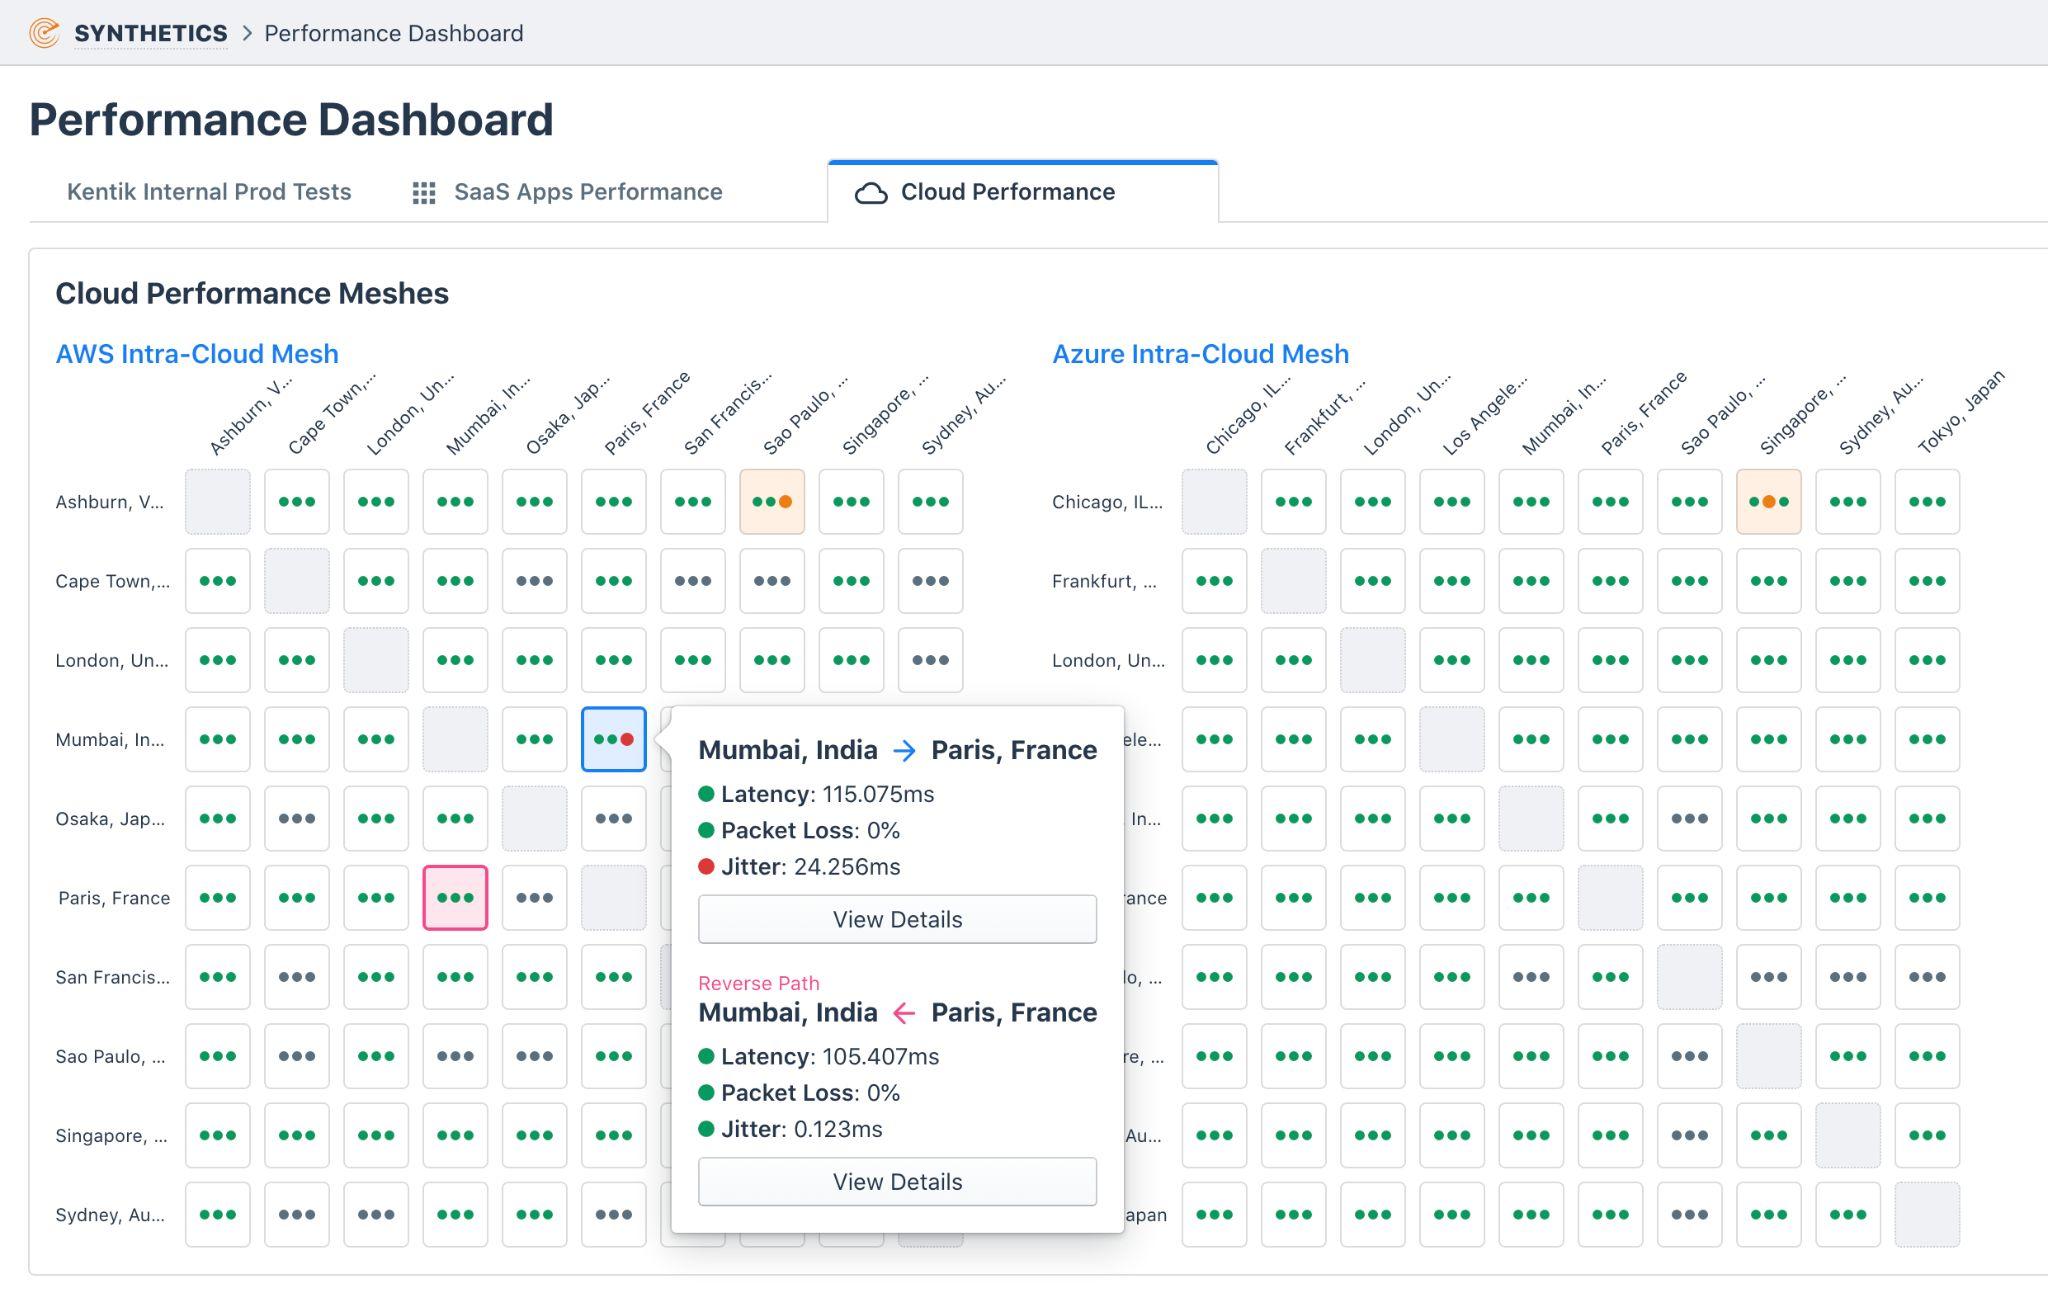Switch to SaaS Apps Performance tab
Viewport: 2048px width, 1297px height.
tap(588, 192)
